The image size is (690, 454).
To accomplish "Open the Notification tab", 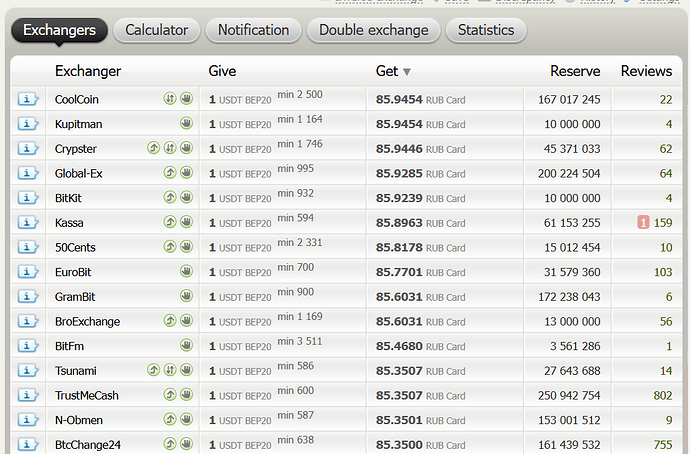I will pyautogui.click(x=253, y=30).
